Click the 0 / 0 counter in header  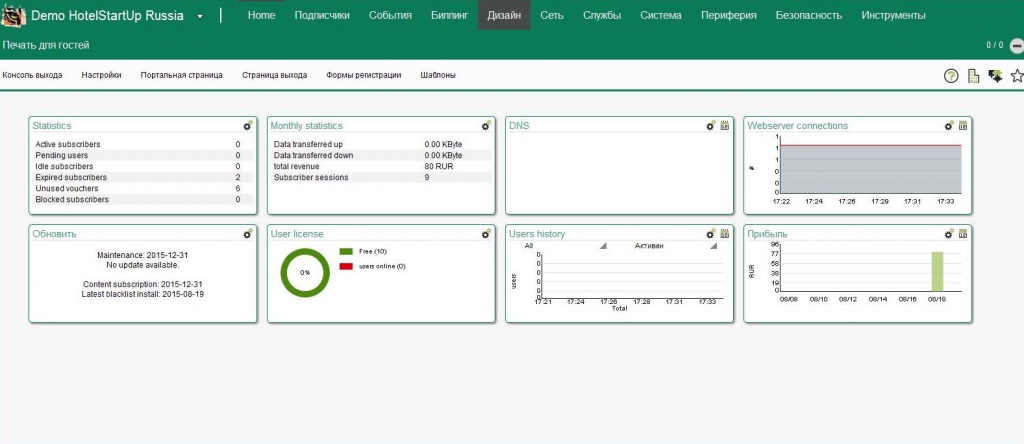[x=995, y=45]
